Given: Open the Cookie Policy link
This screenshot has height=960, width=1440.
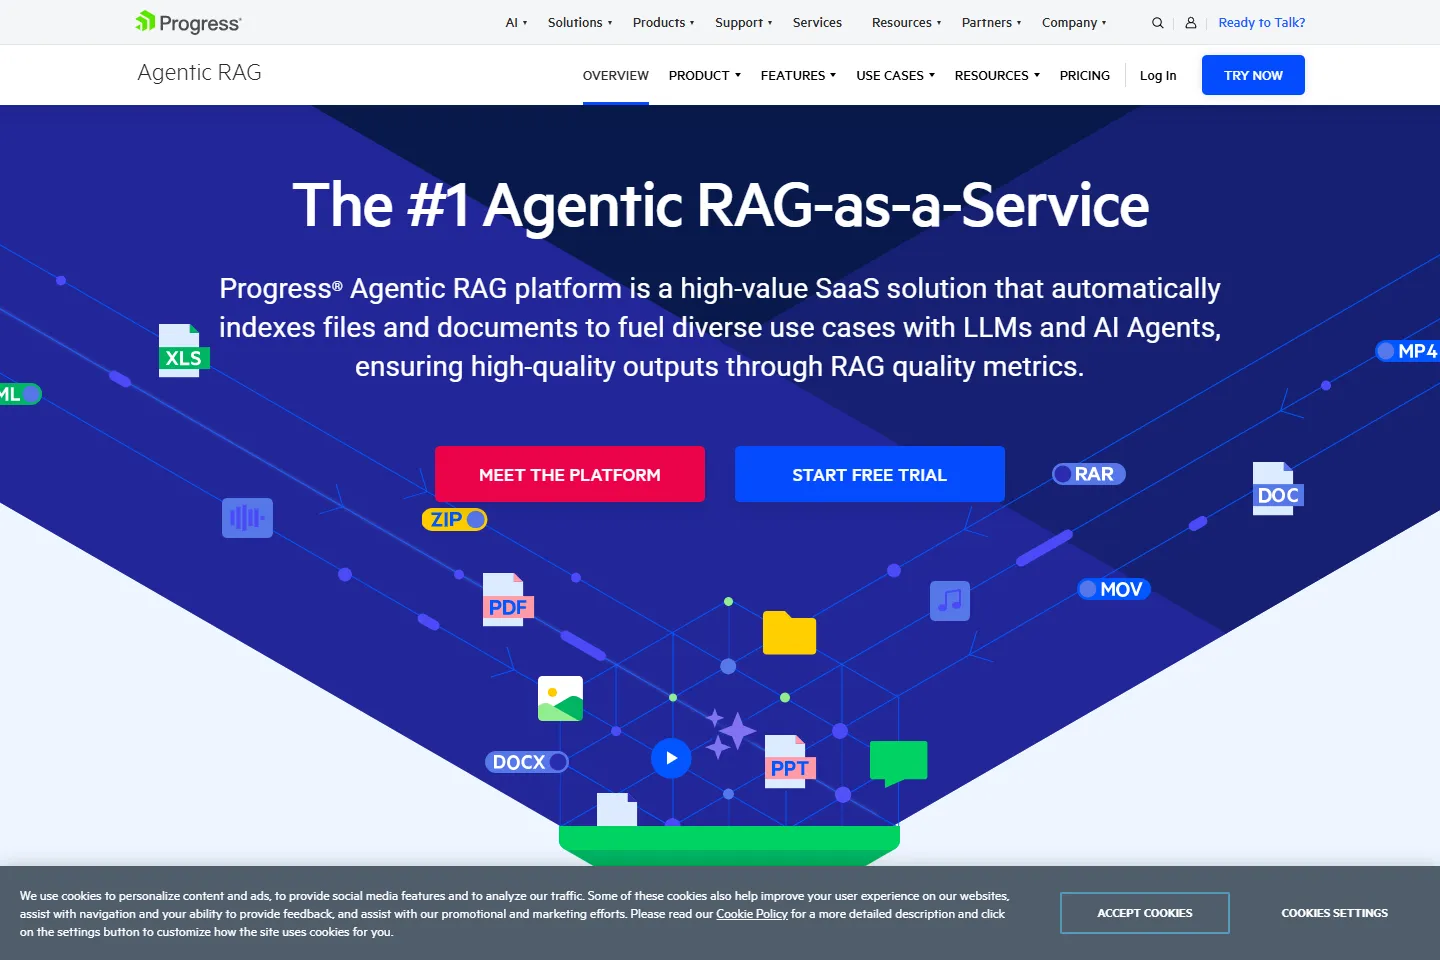Looking at the screenshot, I should coord(752,914).
